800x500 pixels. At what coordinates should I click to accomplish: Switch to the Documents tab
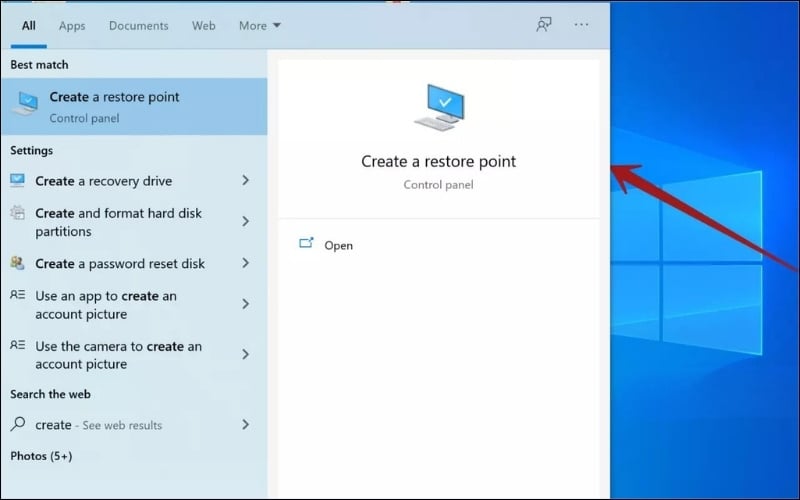pos(138,26)
